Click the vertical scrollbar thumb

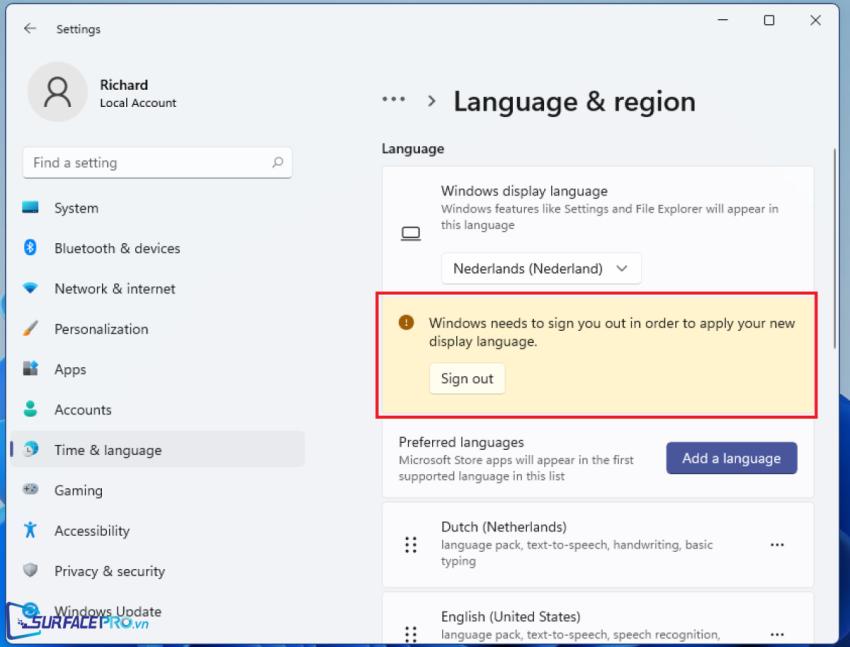point(835,248)
